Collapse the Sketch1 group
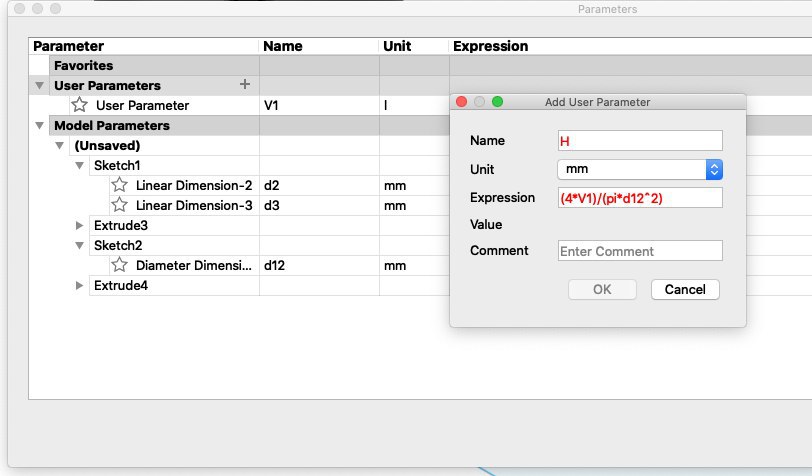This screenshot has width=812, height=476. (79, 166)
